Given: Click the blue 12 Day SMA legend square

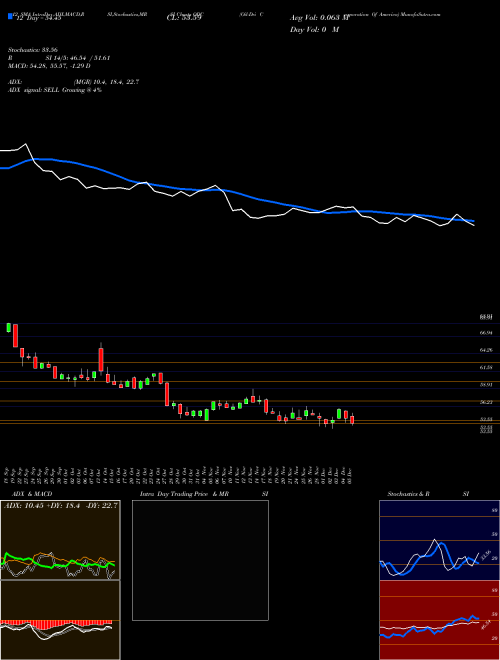Looking at the screenshot, I should 11,17.
